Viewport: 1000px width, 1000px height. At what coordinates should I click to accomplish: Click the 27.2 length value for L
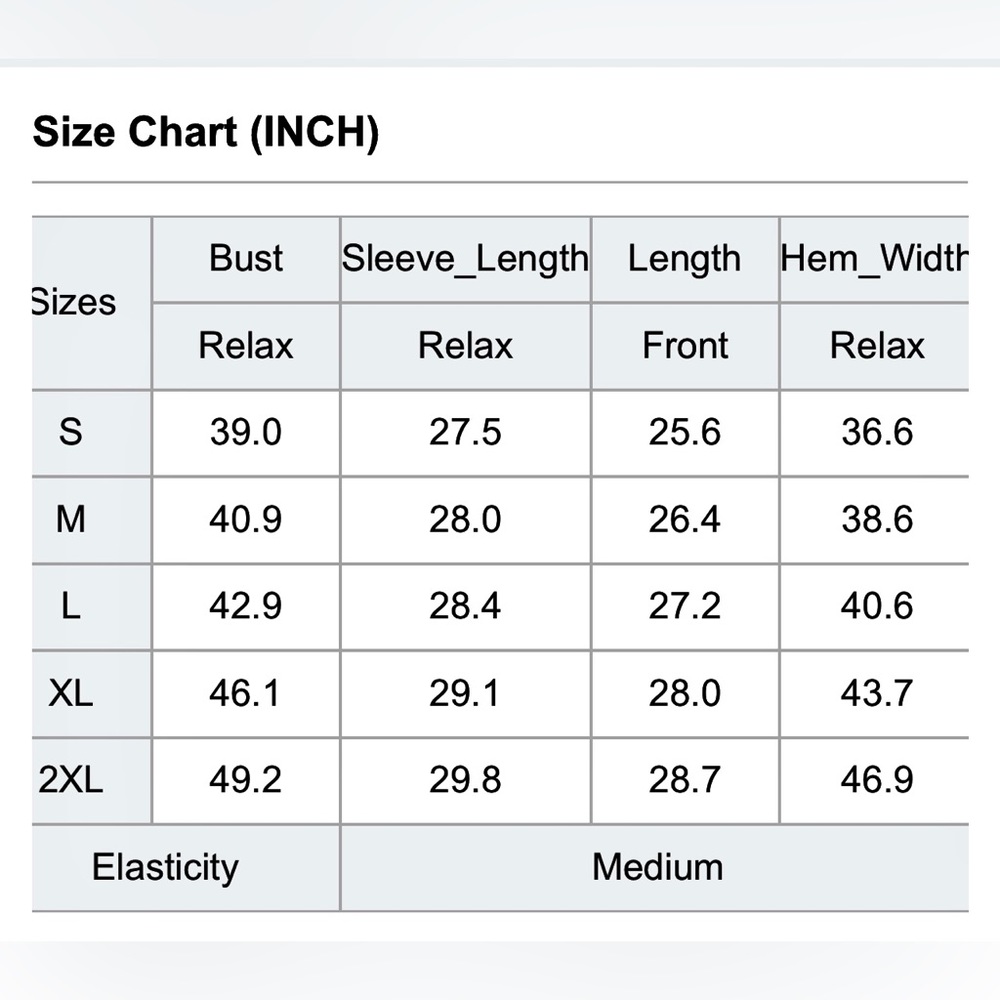685,606
